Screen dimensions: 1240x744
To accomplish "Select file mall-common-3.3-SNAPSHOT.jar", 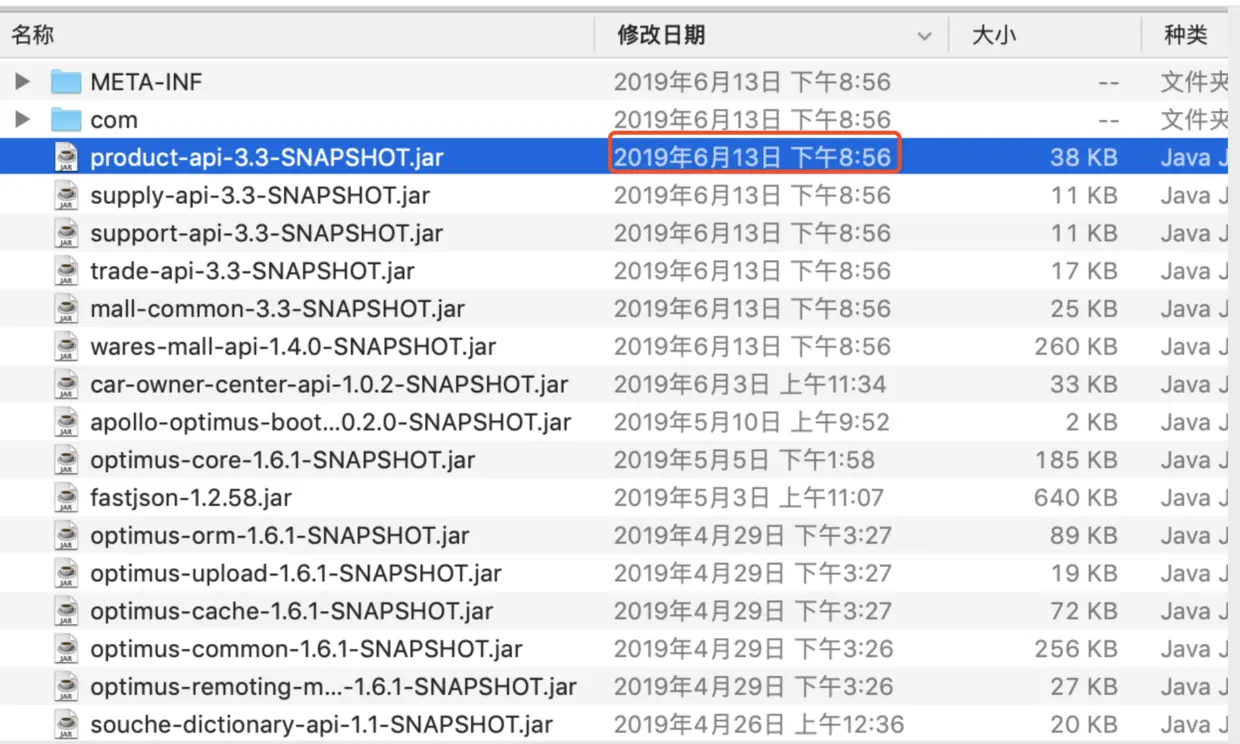I will (x=277, y=309).
